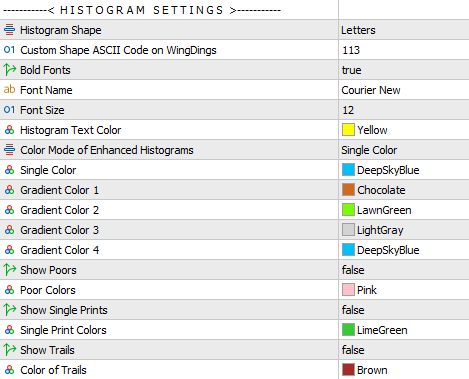Click the Brown swatch for Color of Trails
Screen dimensions: 469x379
[348, 370]
